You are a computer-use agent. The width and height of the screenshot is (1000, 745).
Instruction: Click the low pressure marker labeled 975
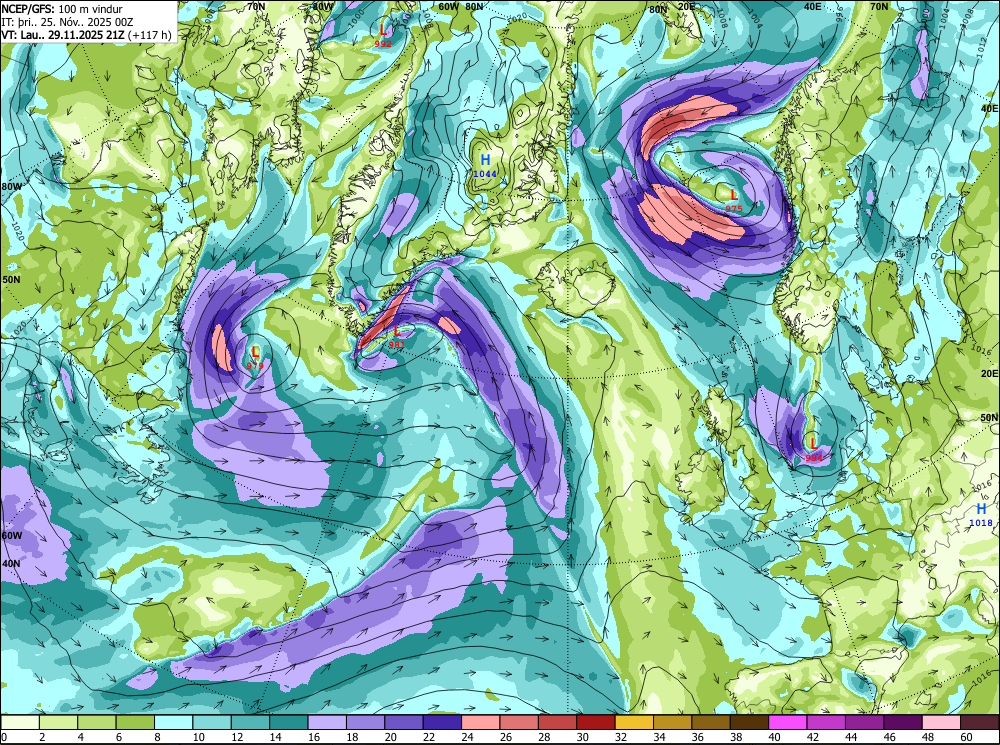pyautogui.click(x=733, y=200)
